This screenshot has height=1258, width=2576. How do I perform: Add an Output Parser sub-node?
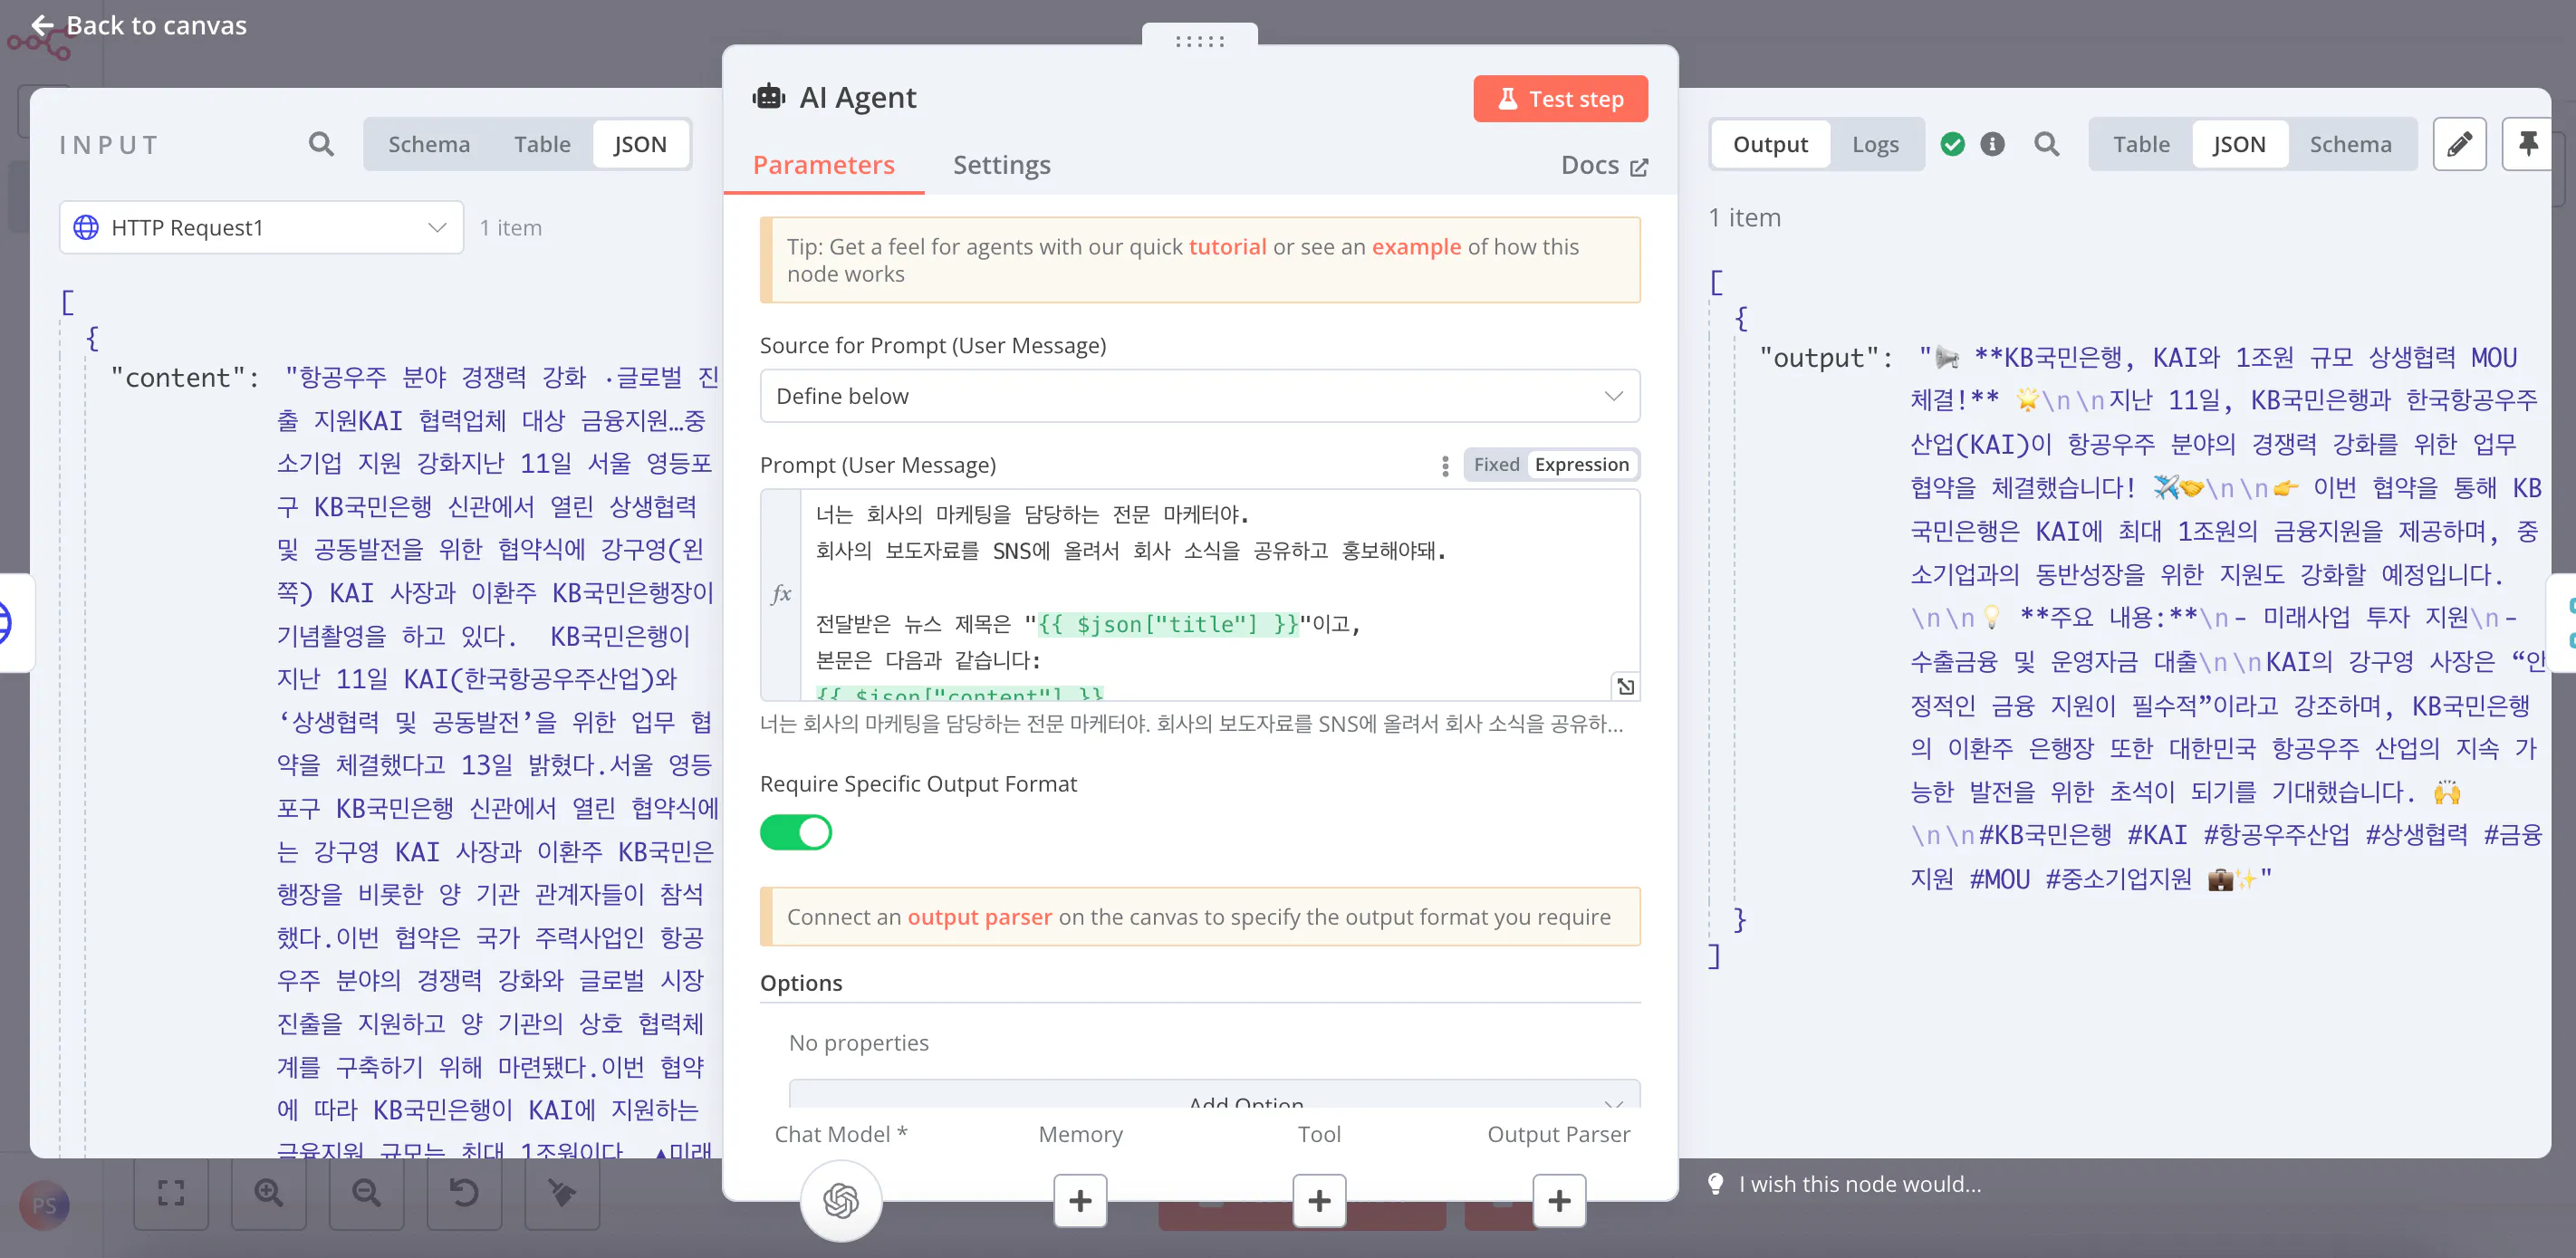tap(1558, 1199)
